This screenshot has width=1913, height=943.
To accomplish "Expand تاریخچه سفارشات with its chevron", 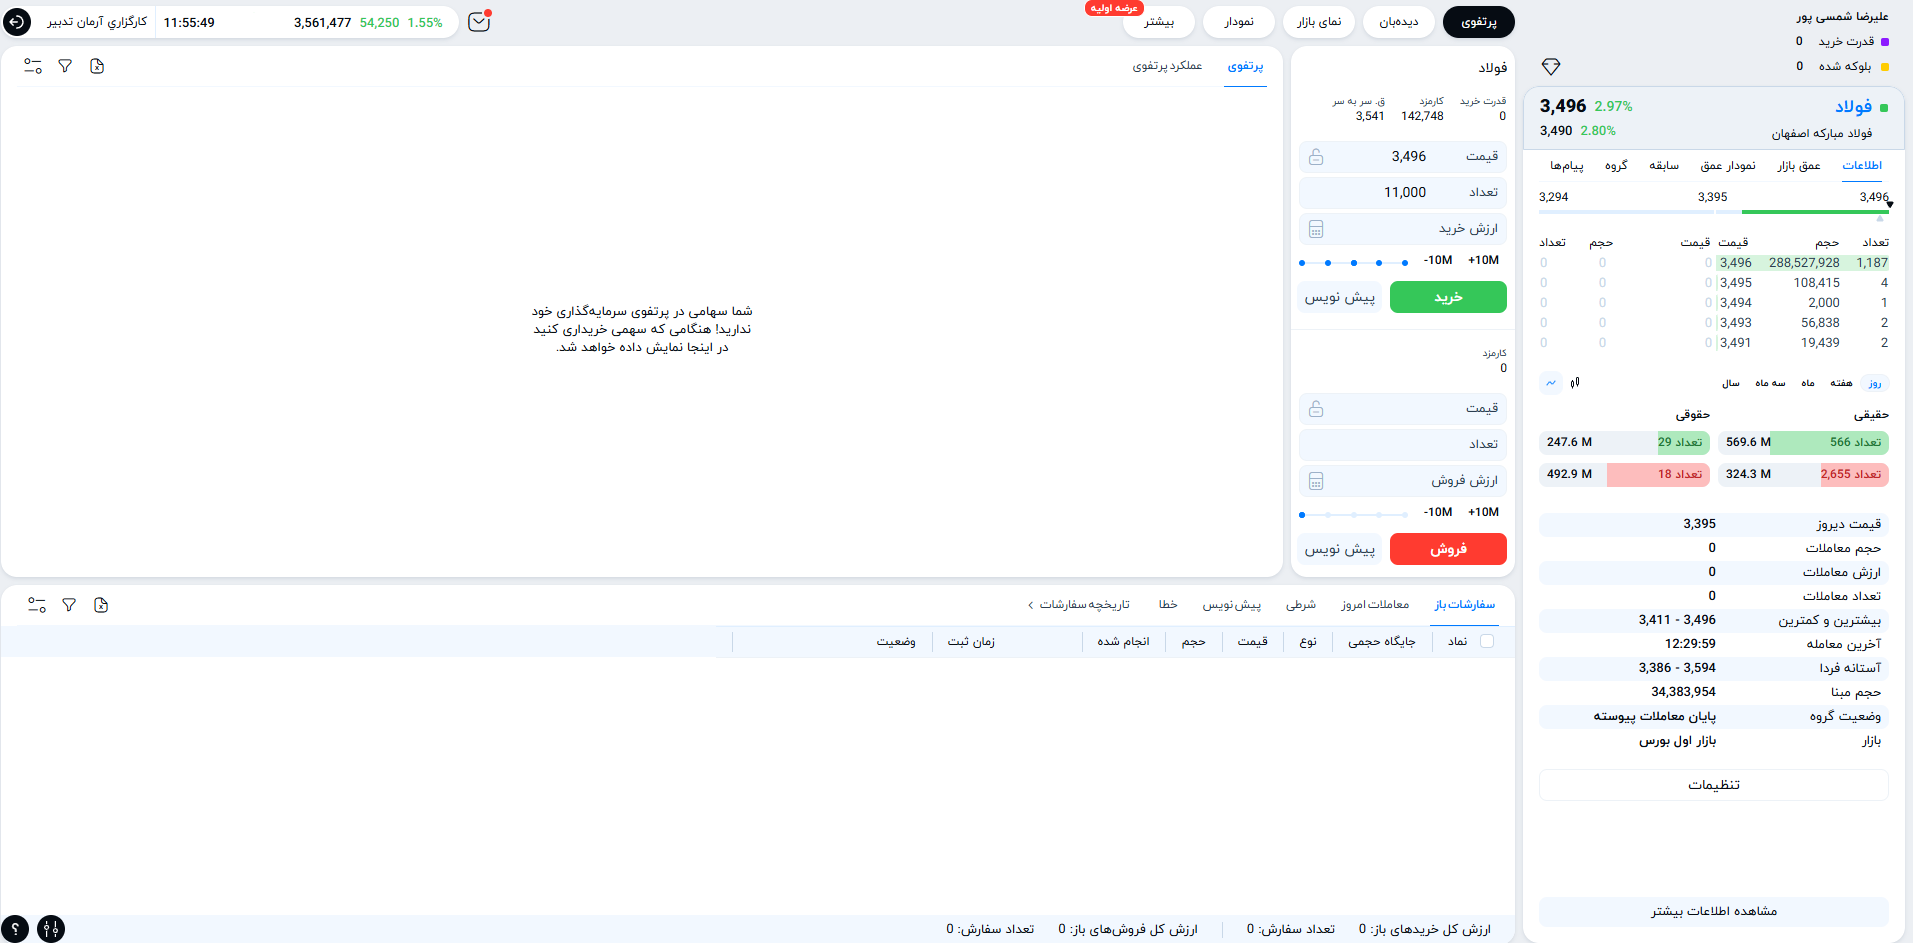I will click(1031, 604).
